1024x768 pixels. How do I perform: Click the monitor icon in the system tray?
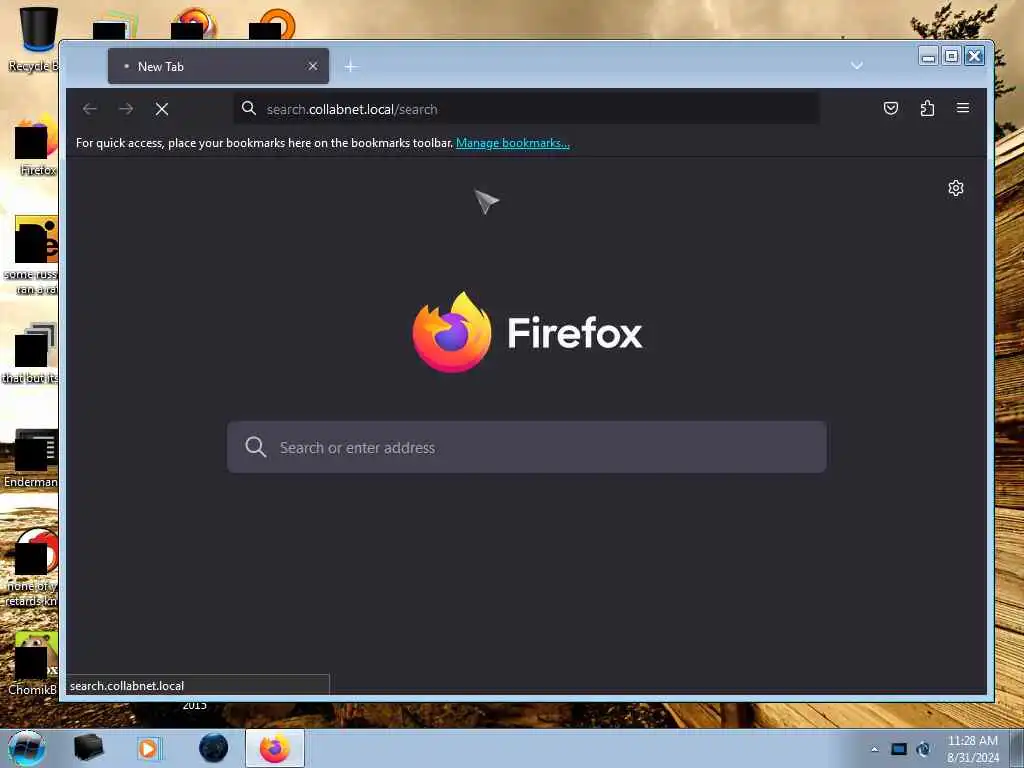coord(899,749)
